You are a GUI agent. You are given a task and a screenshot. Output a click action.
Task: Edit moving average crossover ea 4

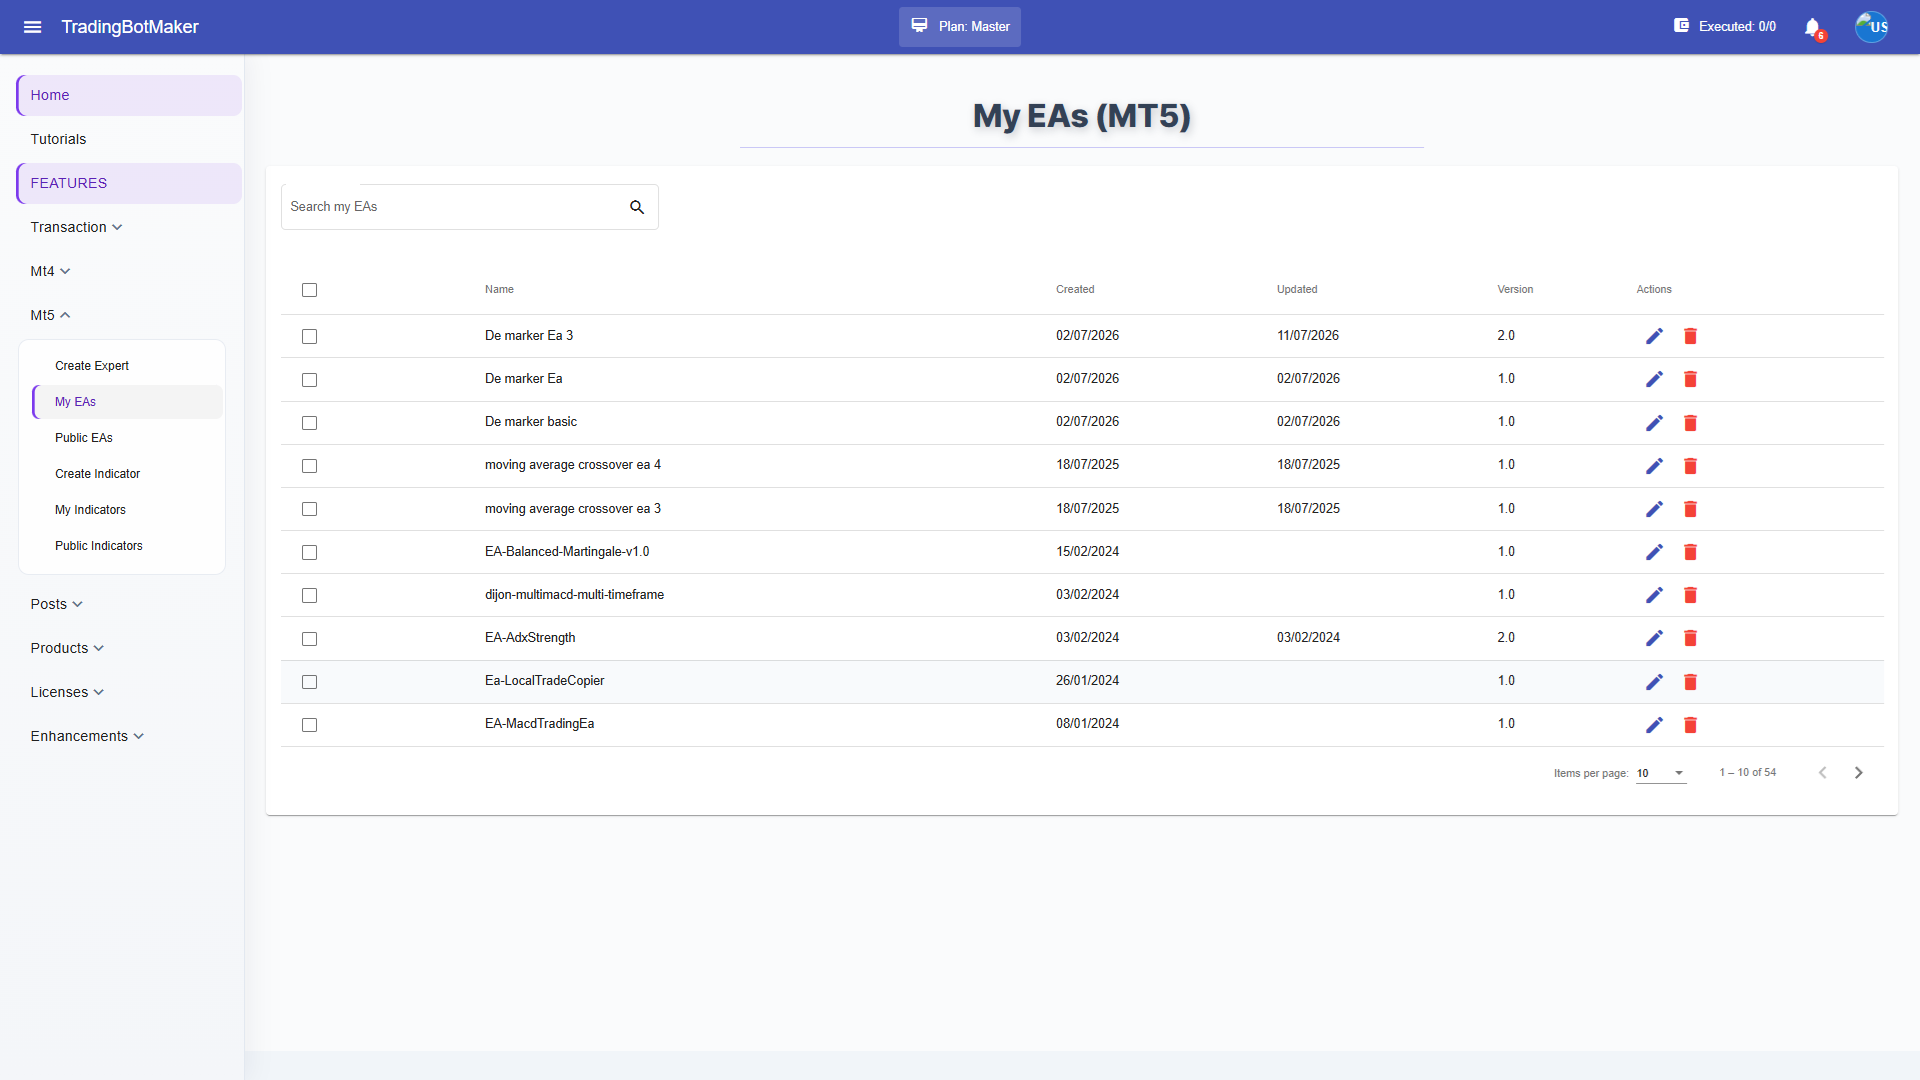coord(1654,466)
